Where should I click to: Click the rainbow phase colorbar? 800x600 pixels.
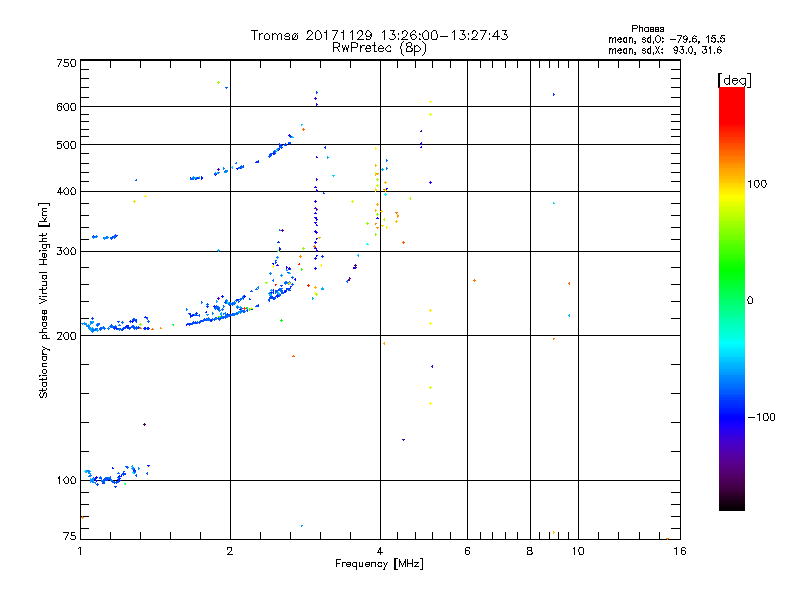pyautogui.click(x=732, y=298)
